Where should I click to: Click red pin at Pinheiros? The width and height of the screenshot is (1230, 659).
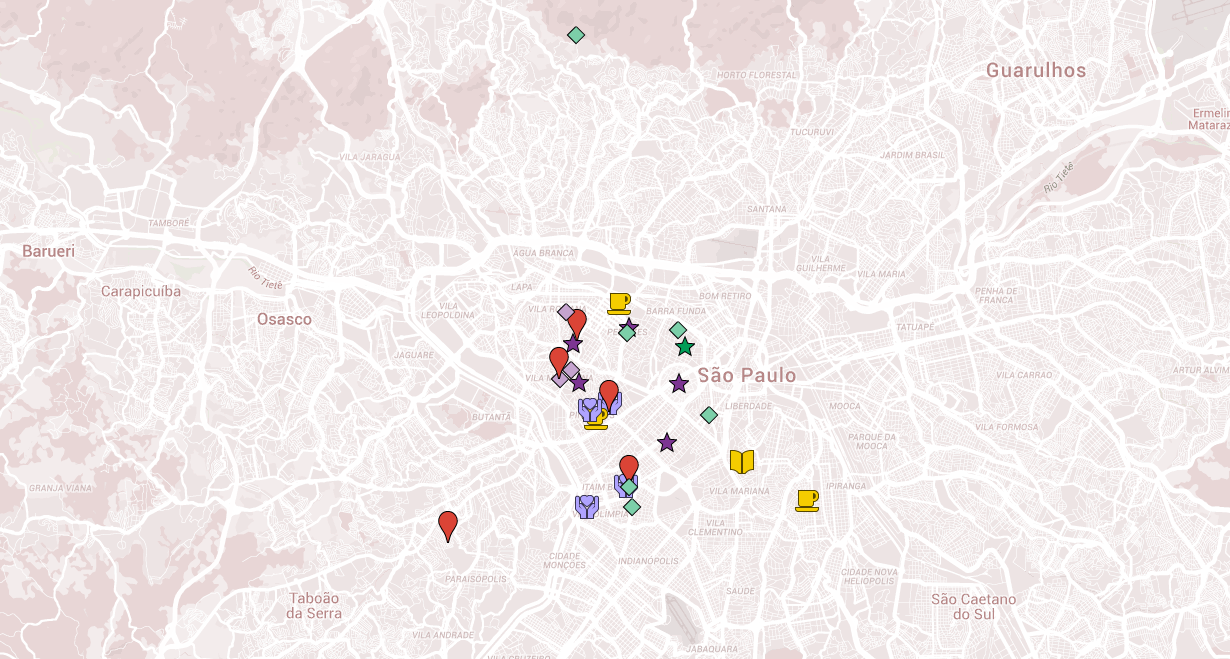(x=609, y=396)
